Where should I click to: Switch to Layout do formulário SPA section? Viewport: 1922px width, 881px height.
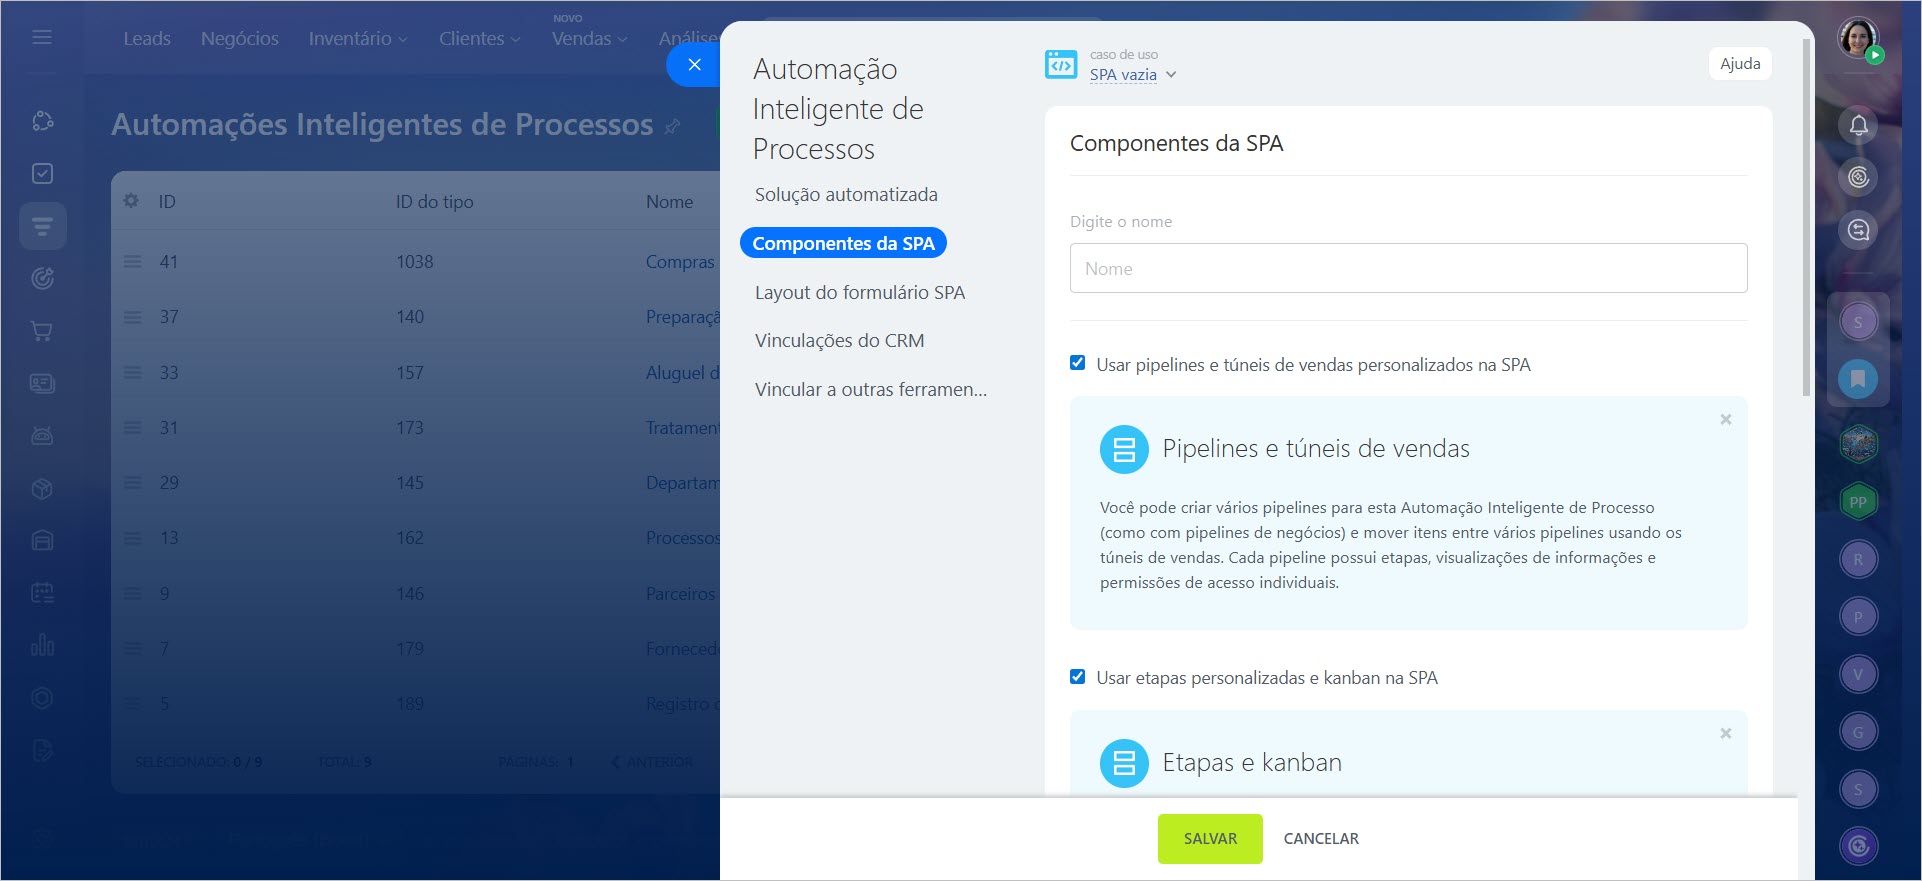coord(859,292)
